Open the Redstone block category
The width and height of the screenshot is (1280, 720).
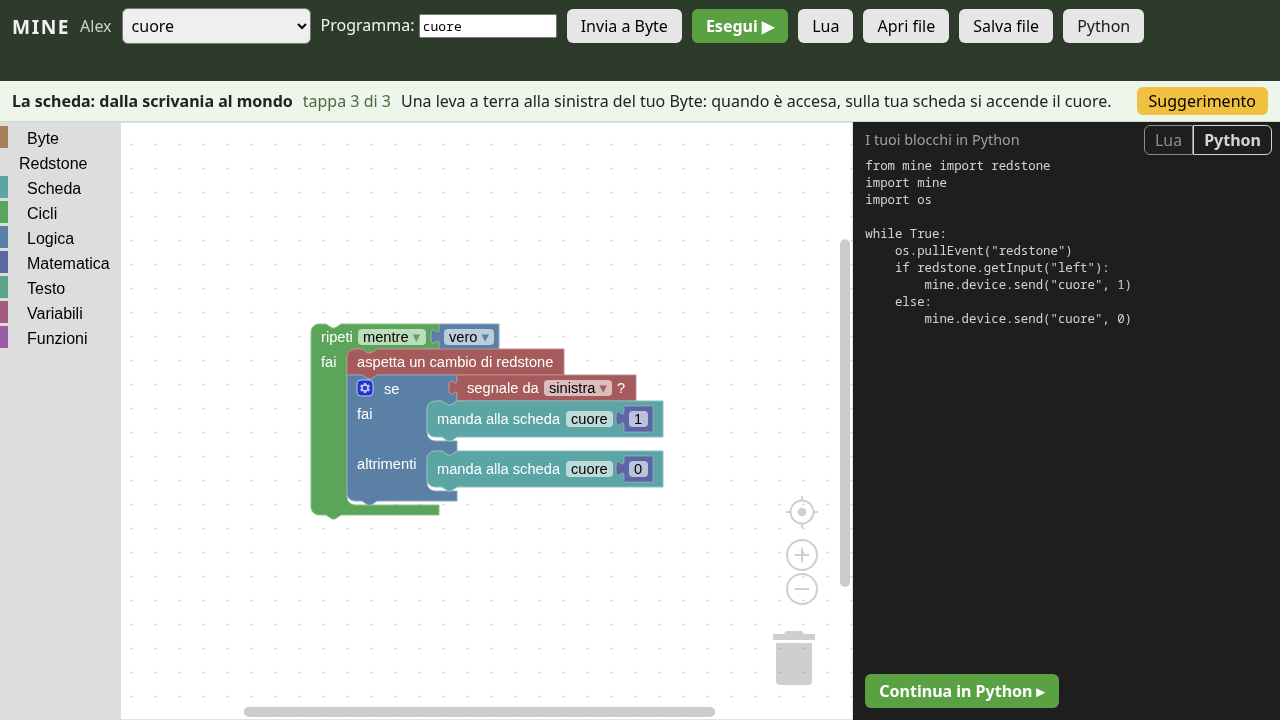coord(60,163)
